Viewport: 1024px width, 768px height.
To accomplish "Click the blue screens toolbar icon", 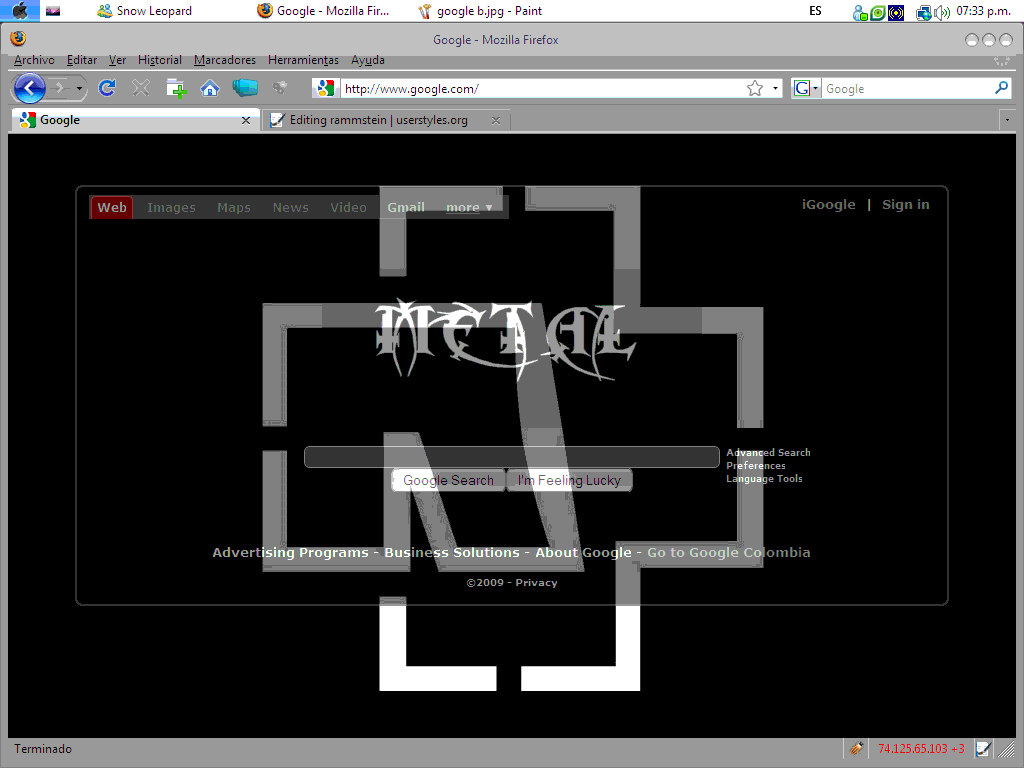I will click(x=245, y=88).
